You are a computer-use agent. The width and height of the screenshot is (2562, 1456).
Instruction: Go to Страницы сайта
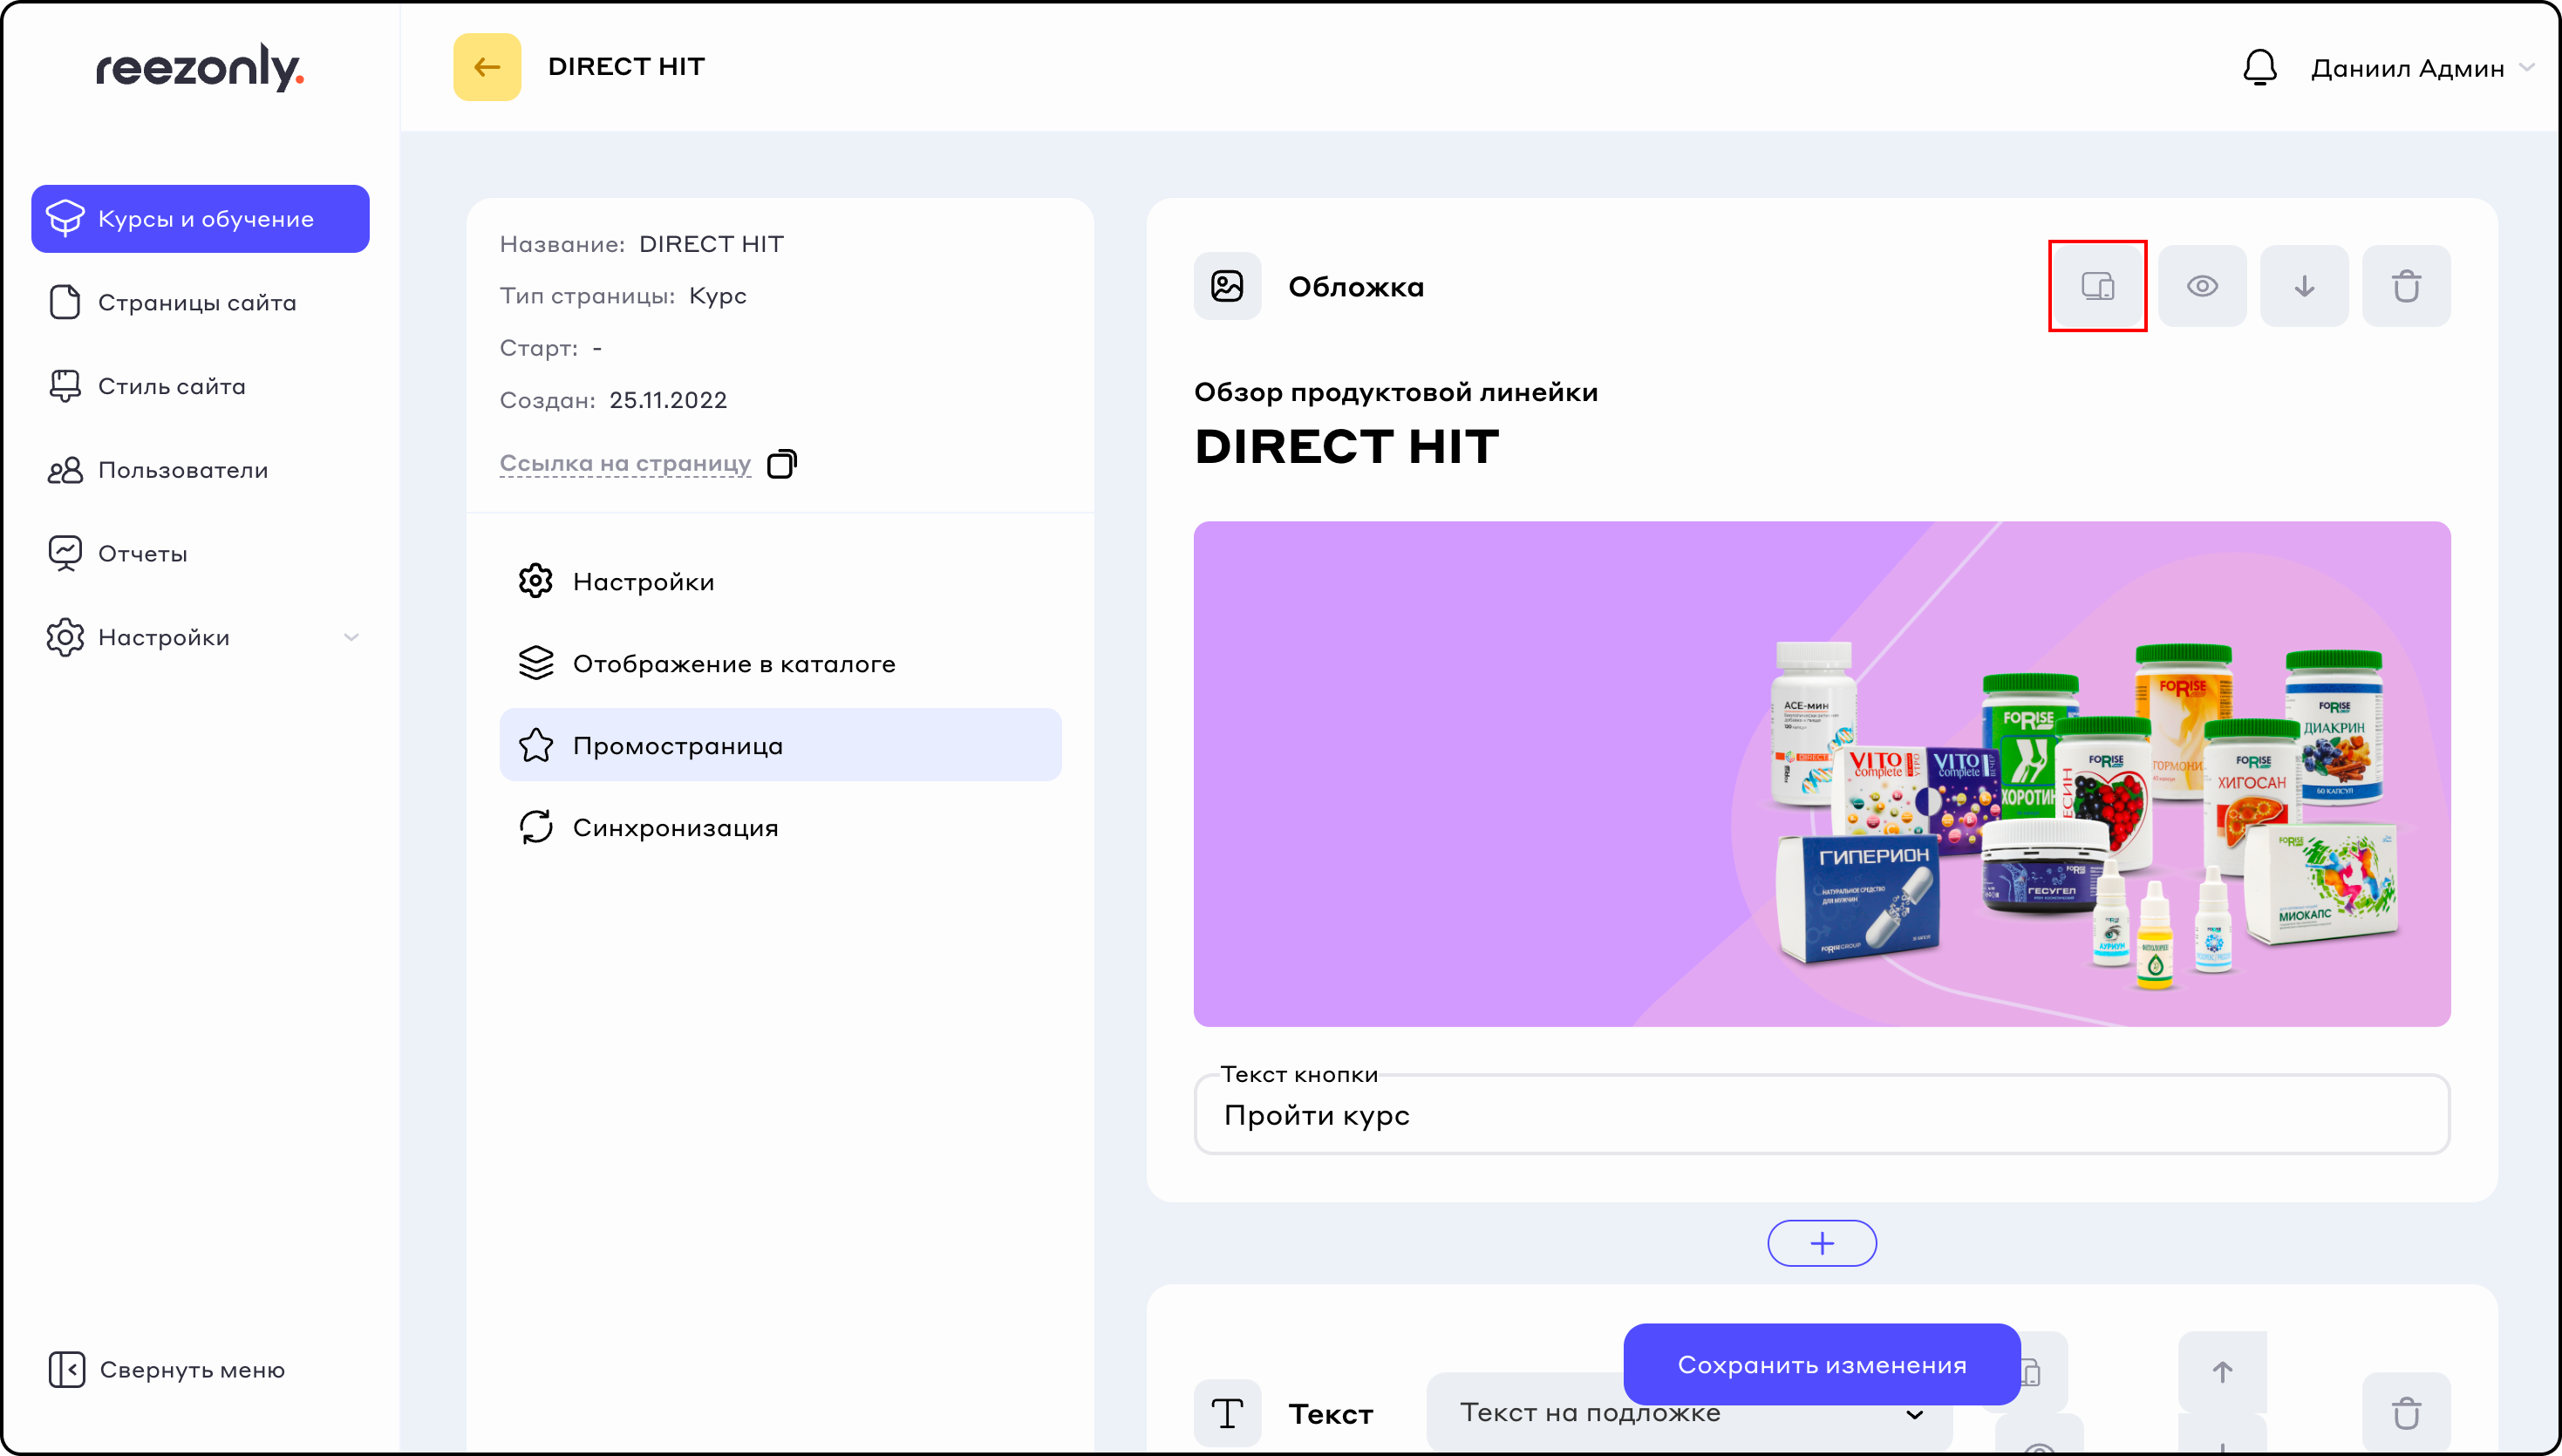(197, 302)
